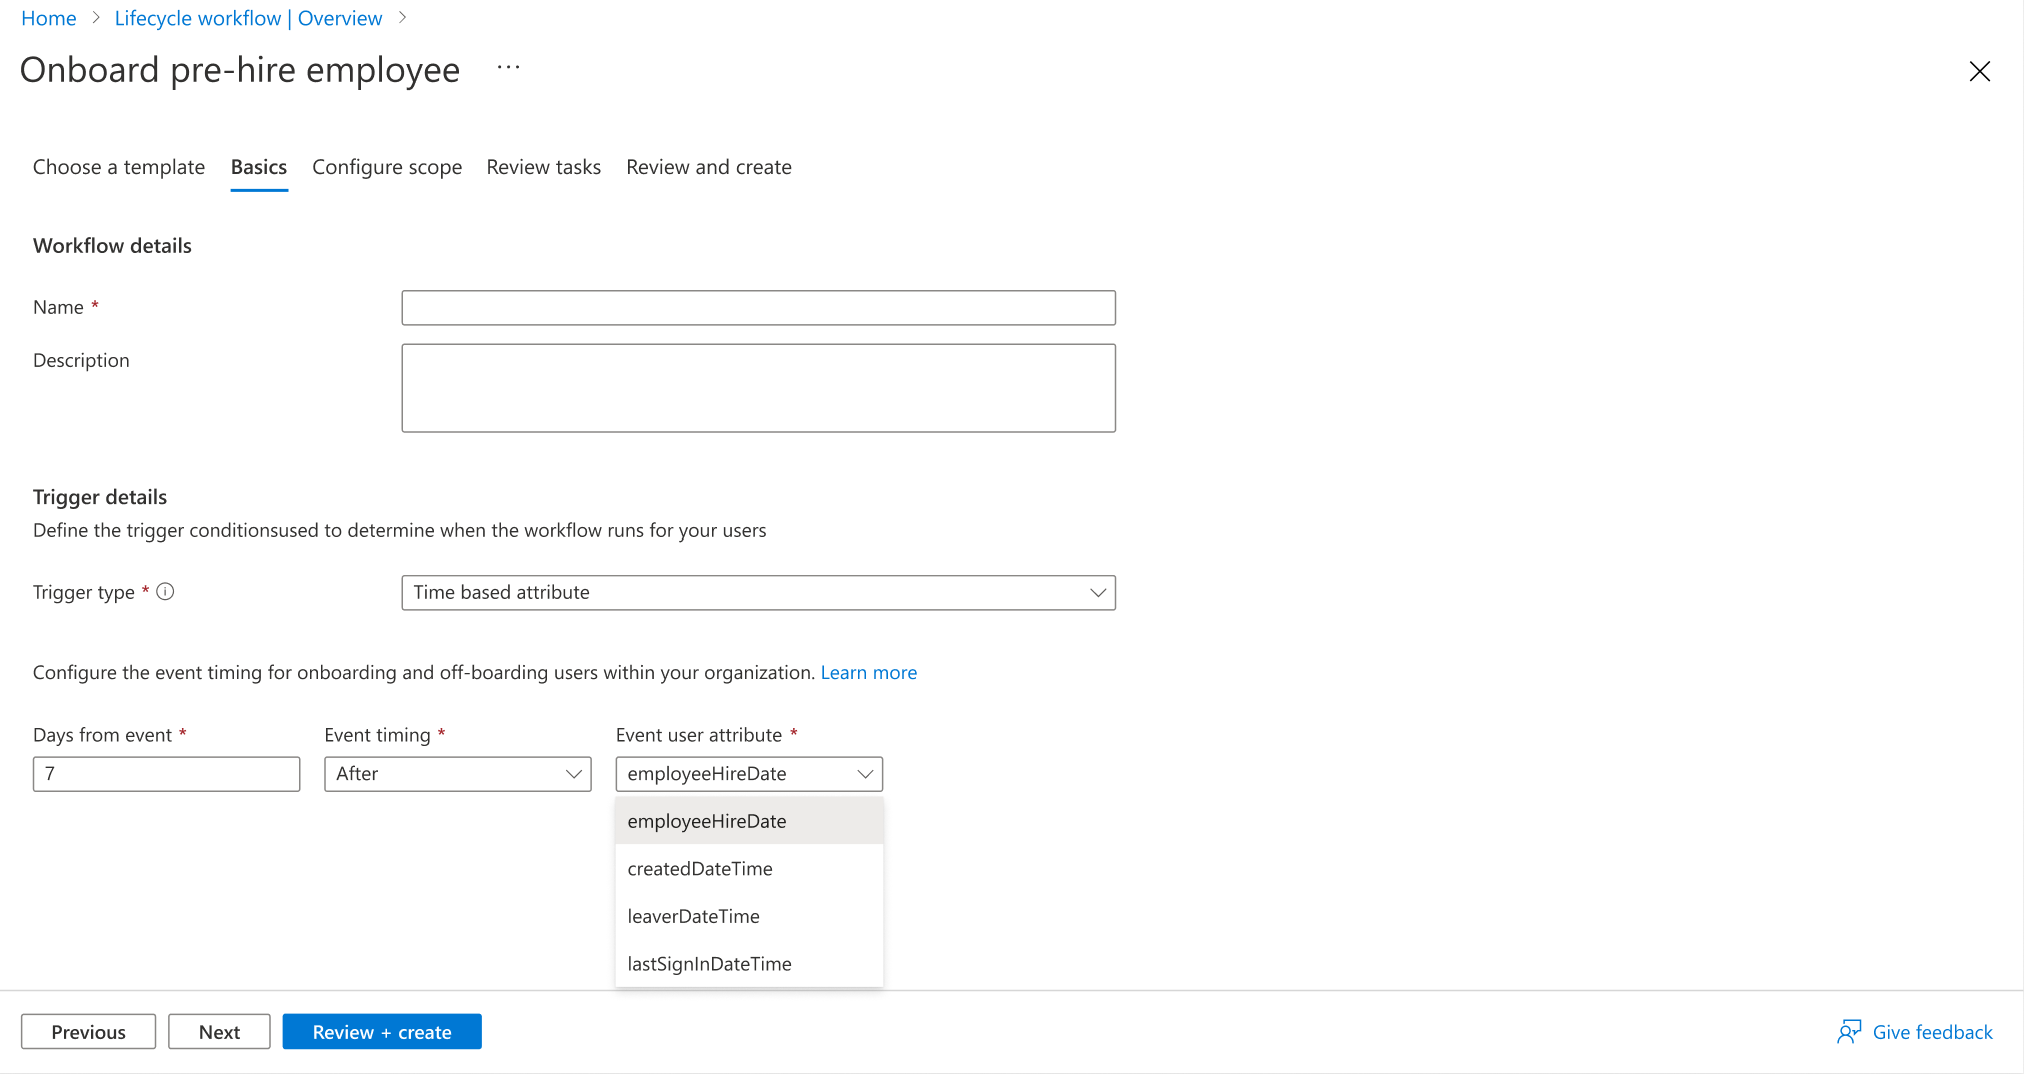Click the Next button
Image resolution: width=2024 pixels, height=1074 pixels.
click(x=219, y=1031)
